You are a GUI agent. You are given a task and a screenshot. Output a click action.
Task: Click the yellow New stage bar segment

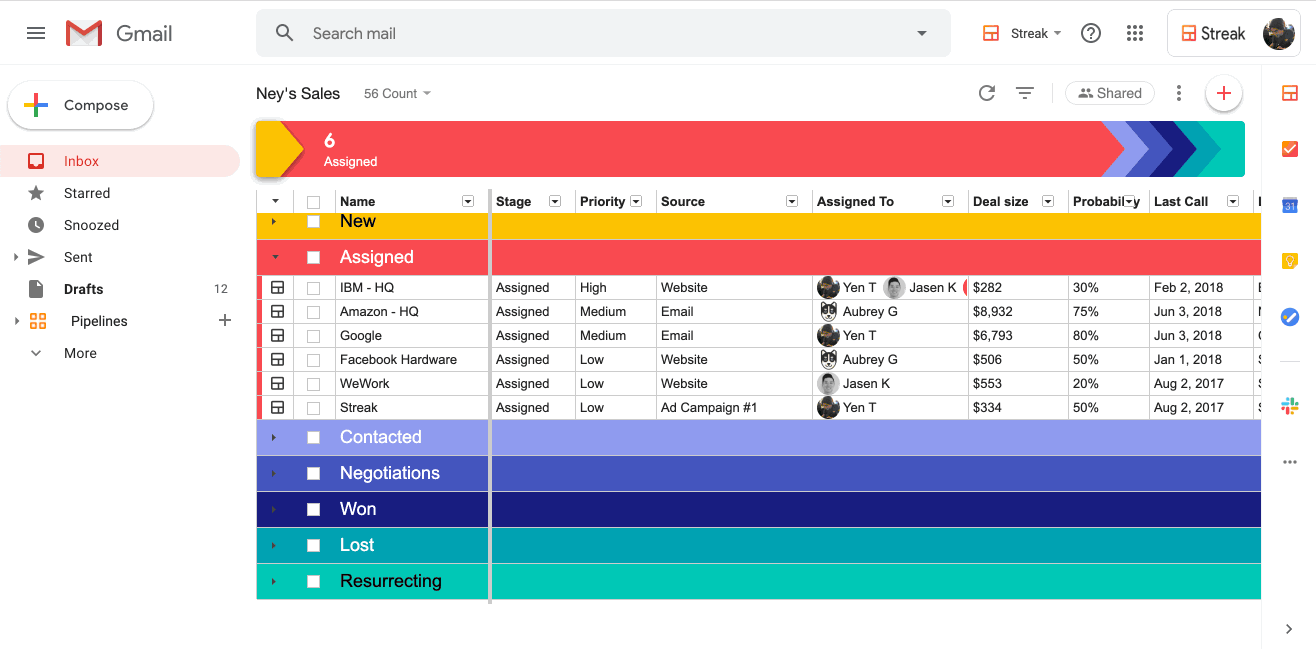click(x=277, y=149)
